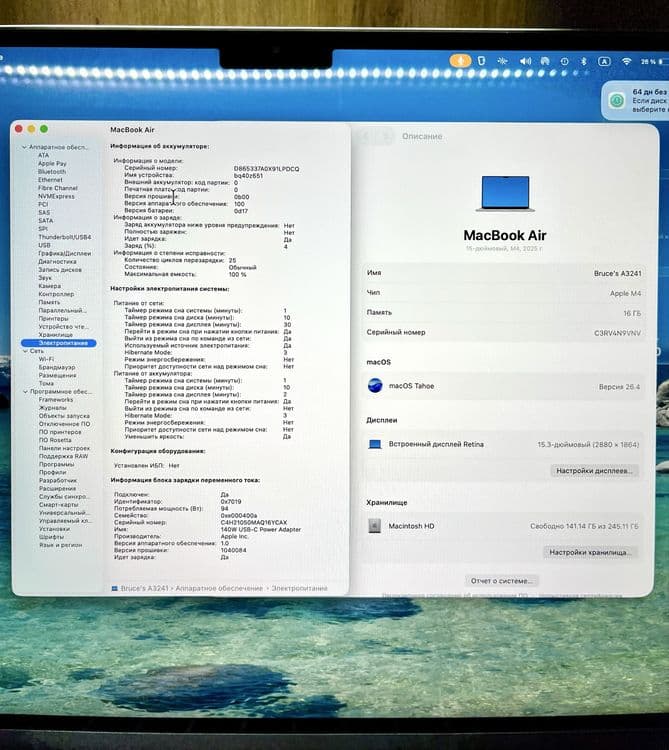669x750 pixels.
Task: Select Wi-Fi under Сеть in sidebar
Action: pos(46,359)
